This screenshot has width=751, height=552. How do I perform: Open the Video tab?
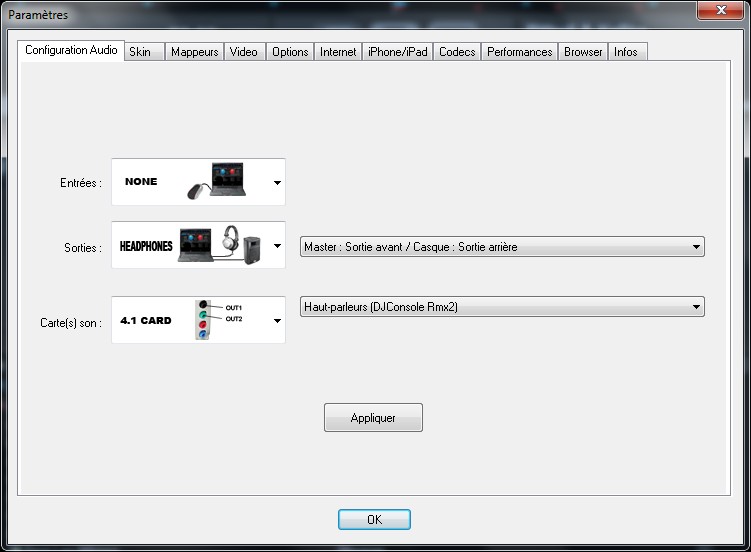[244, 52]
